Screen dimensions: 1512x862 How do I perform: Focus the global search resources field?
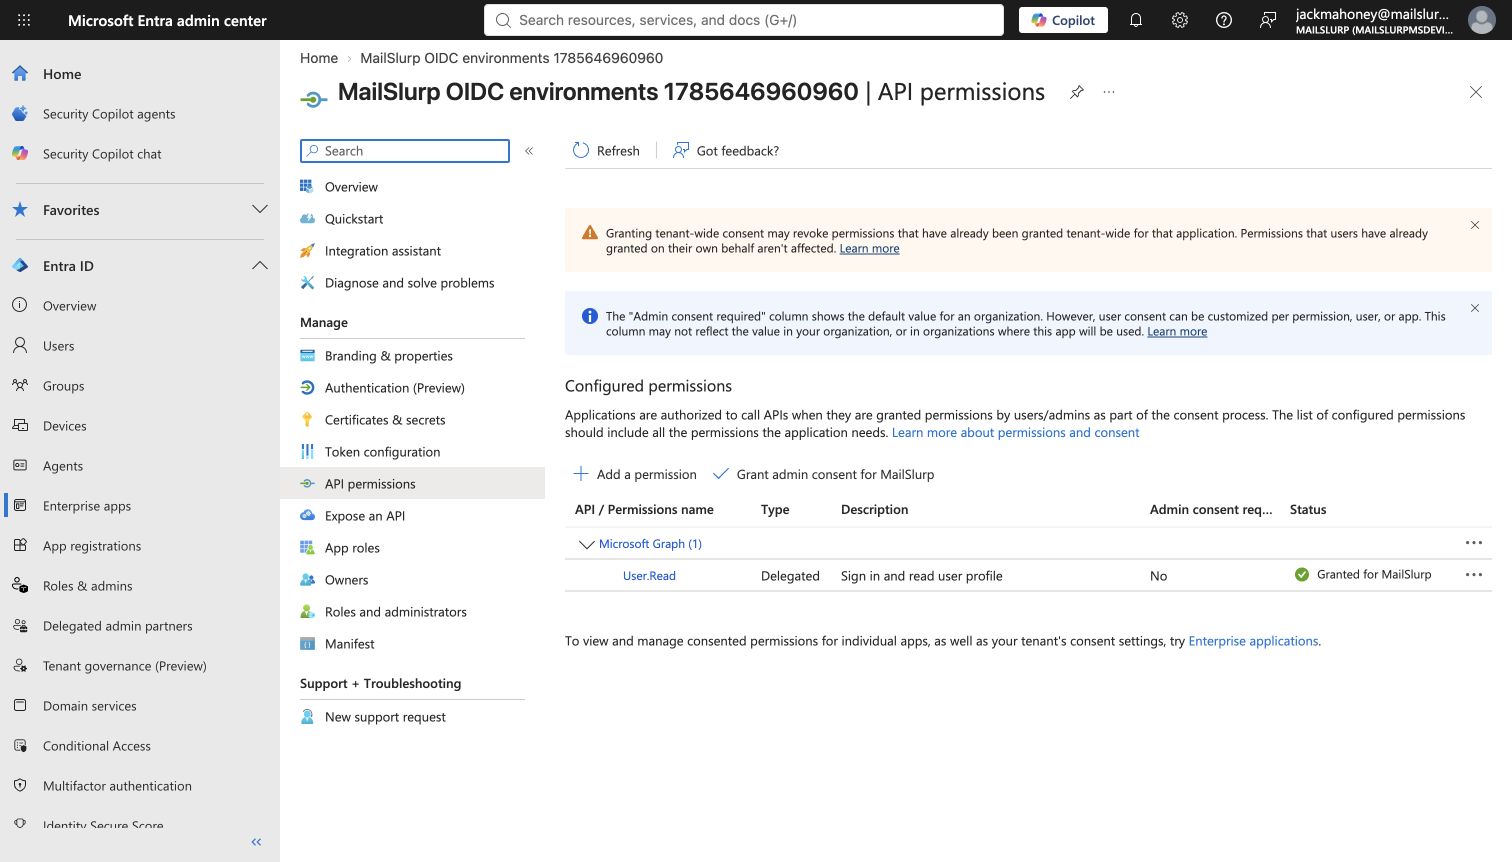click(744, 20)
